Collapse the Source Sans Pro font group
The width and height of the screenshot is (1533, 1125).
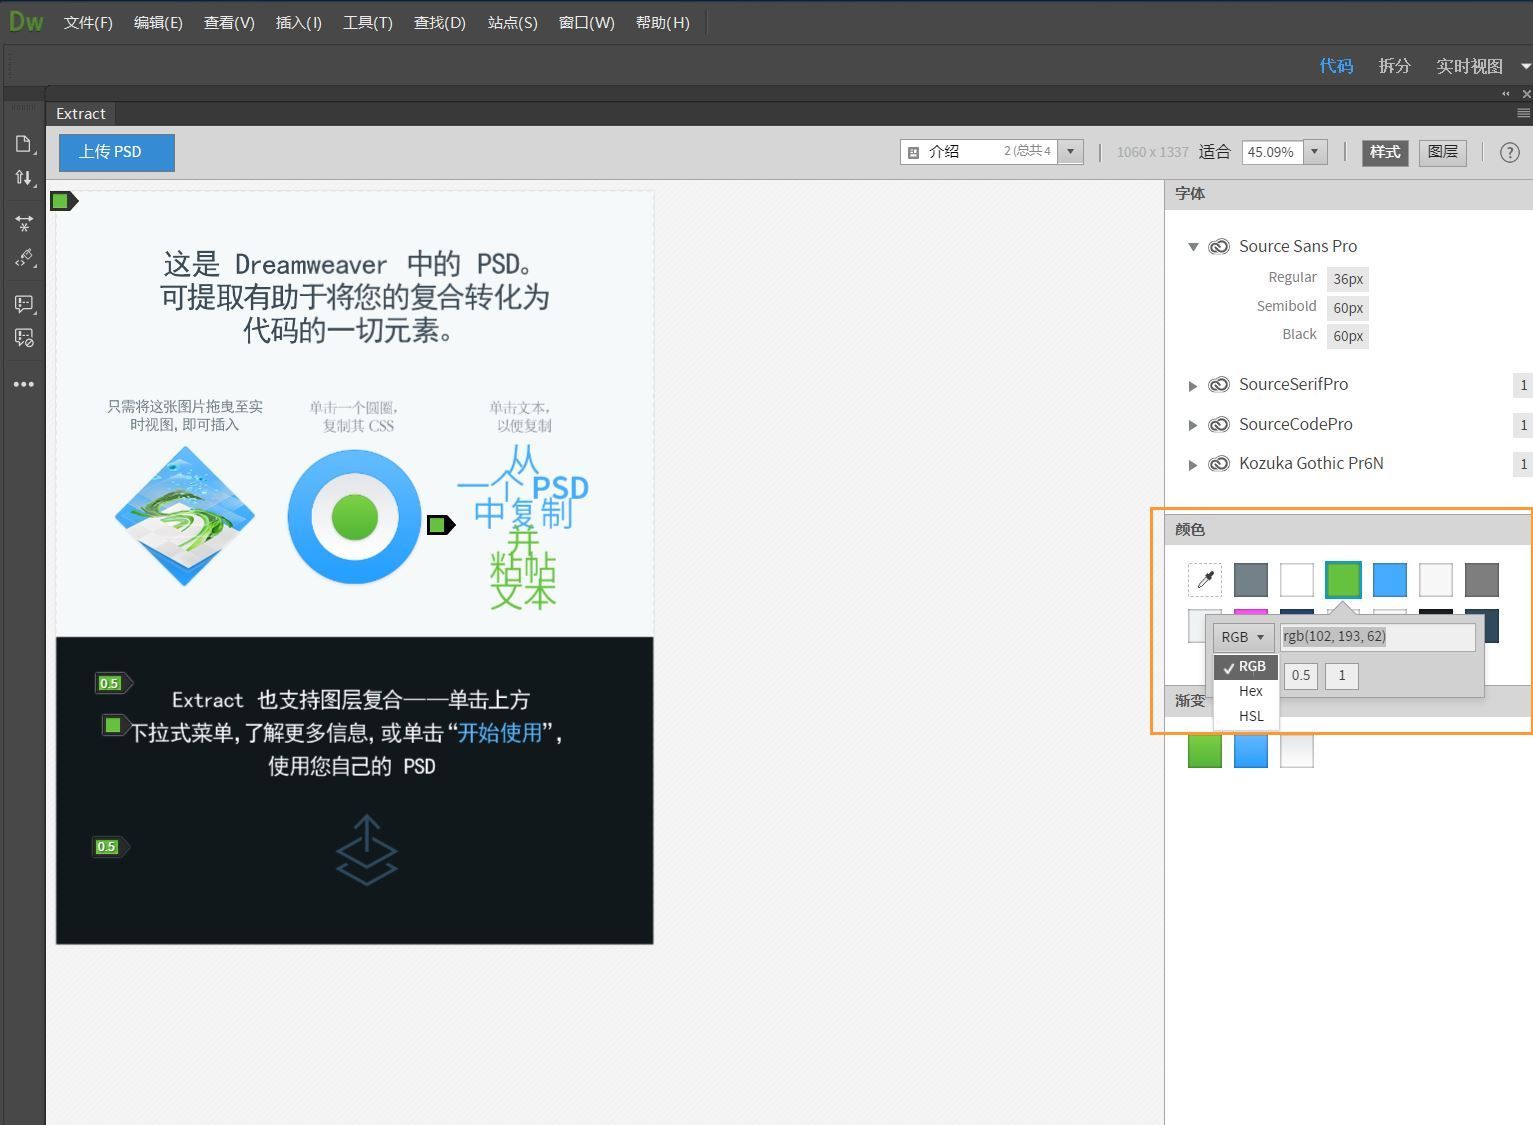click(1193, 247)
